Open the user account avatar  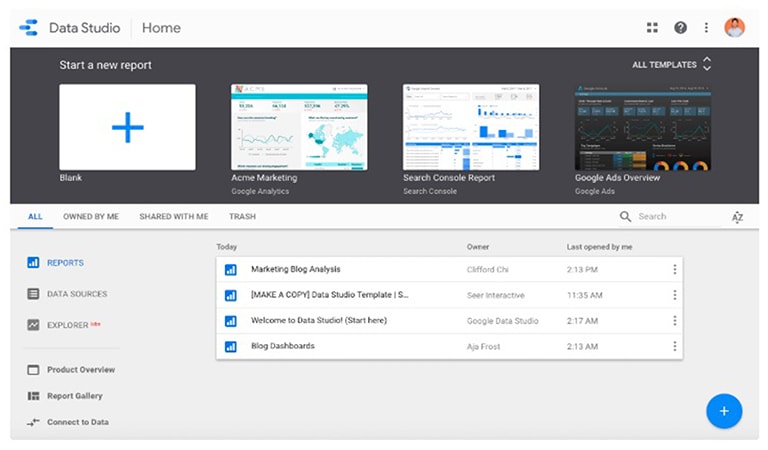(x=734, y=27)
